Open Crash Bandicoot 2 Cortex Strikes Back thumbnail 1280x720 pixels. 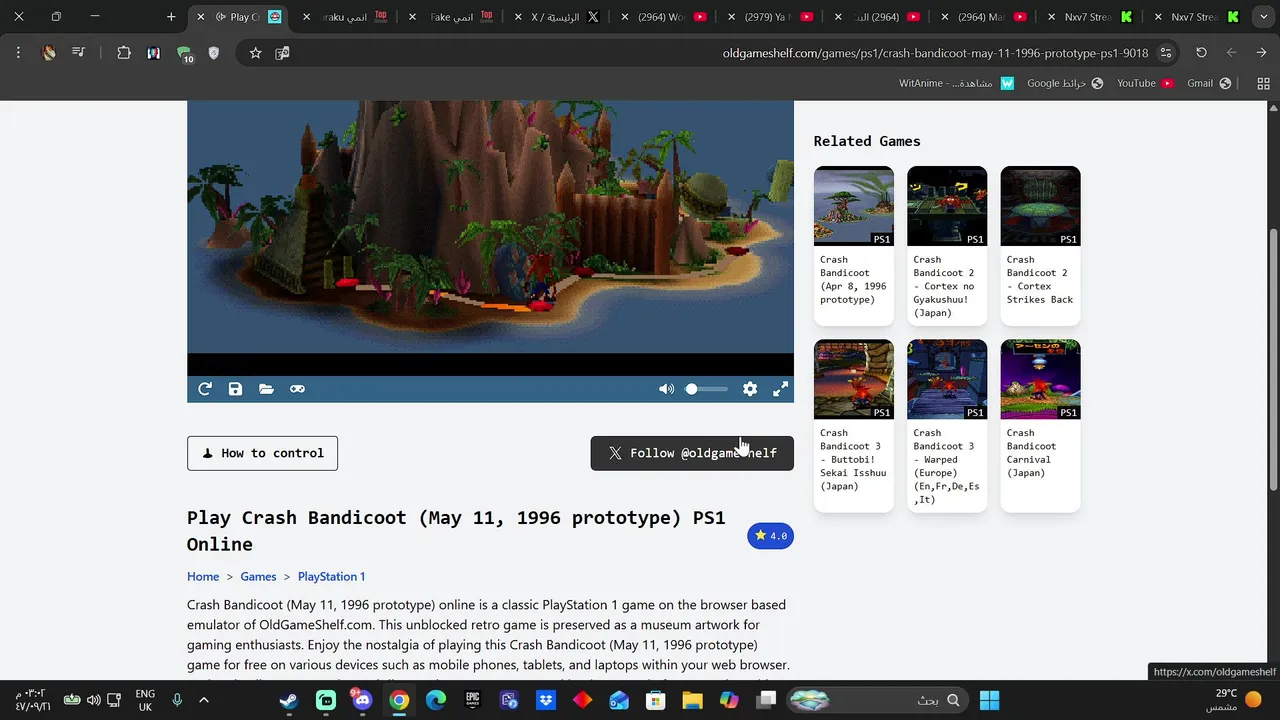click(x=1040, y=206)
